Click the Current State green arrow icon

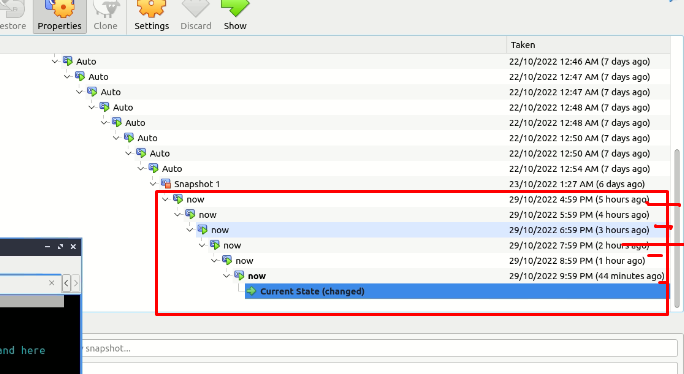252,291
